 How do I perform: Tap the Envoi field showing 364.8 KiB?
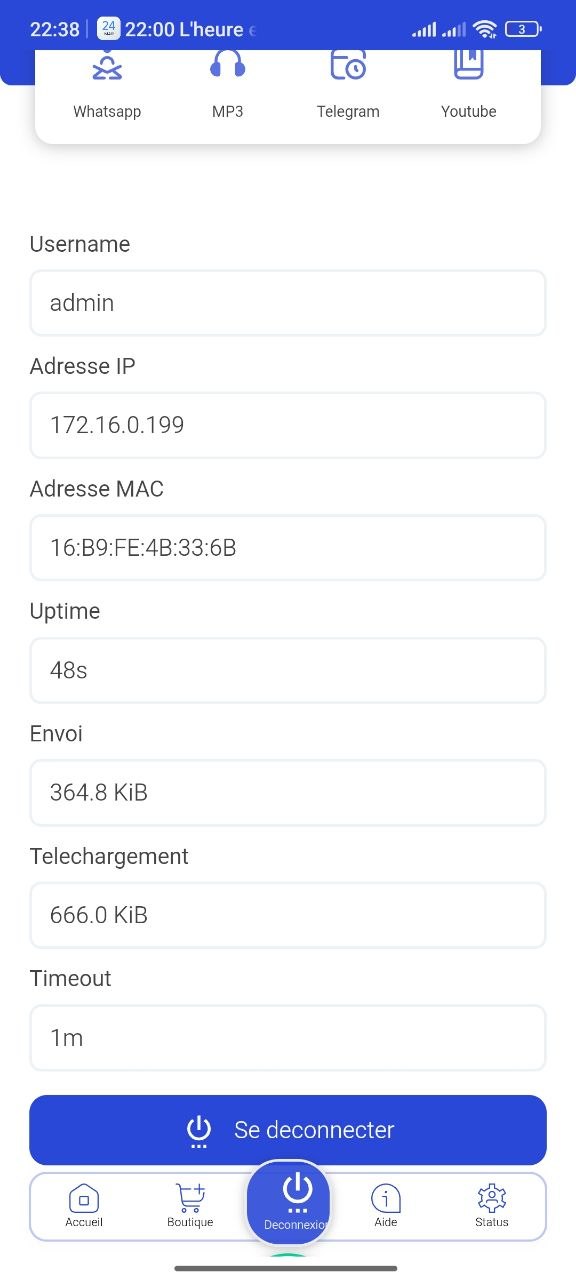coord(288,793)
